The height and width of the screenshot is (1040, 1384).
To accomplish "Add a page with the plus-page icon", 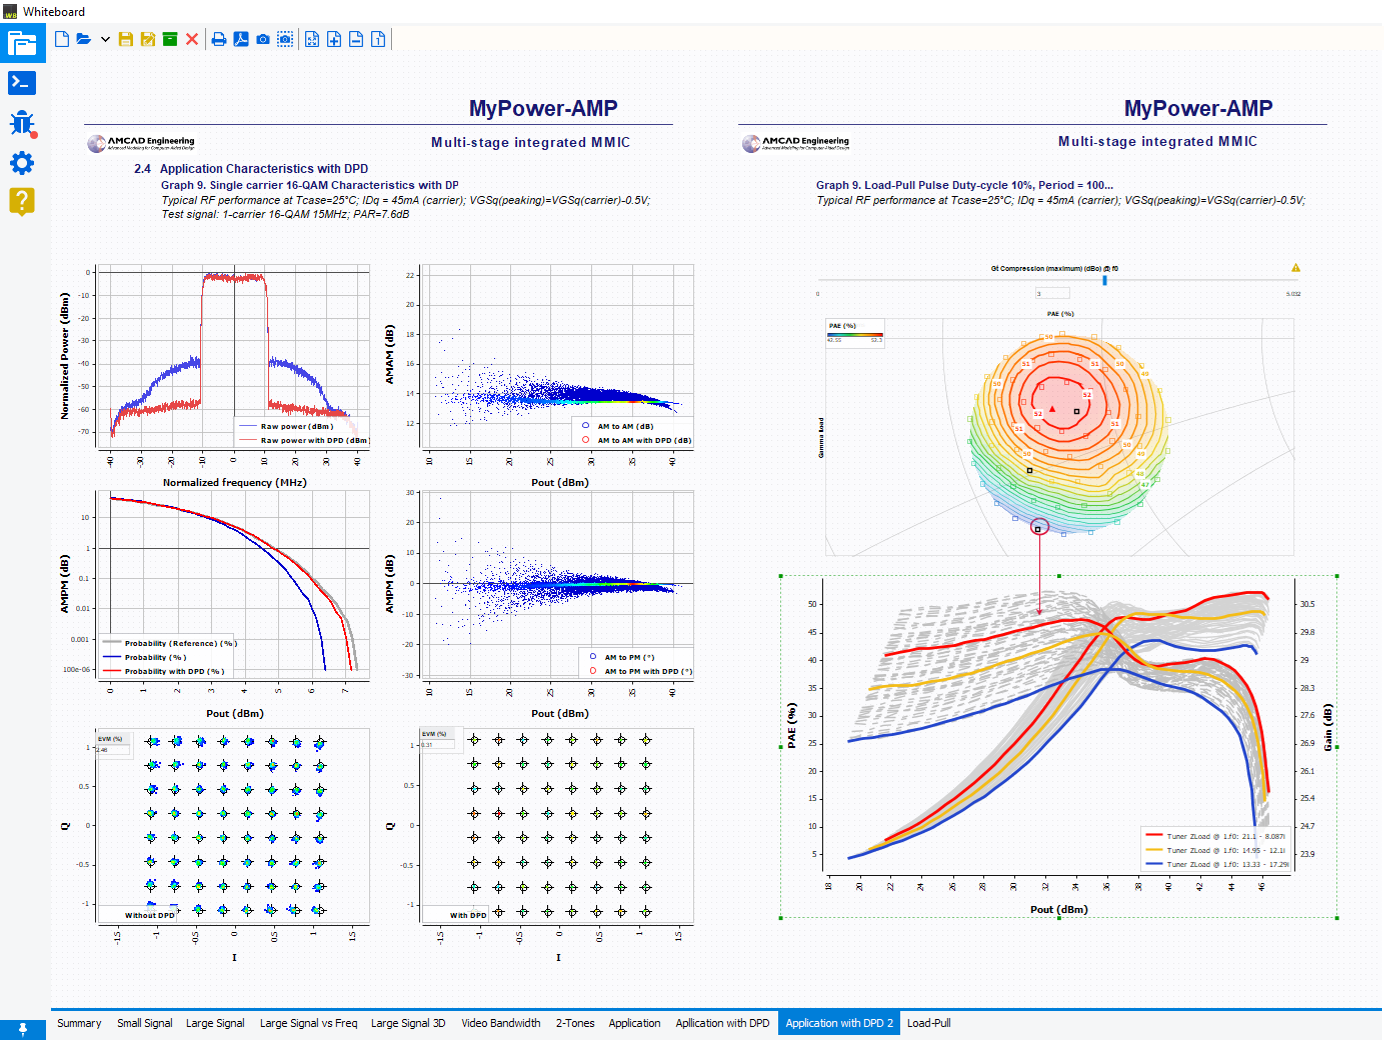I will point(334,39).
